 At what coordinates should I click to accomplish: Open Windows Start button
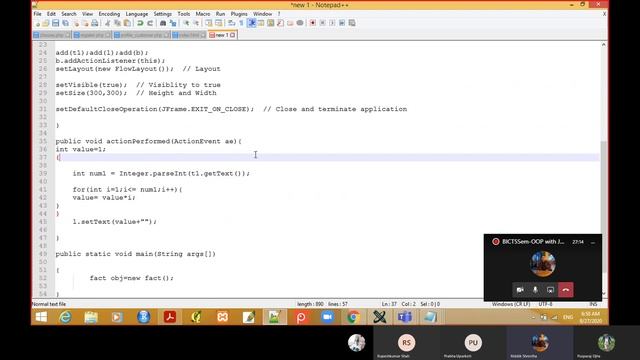tap(41, 317)
